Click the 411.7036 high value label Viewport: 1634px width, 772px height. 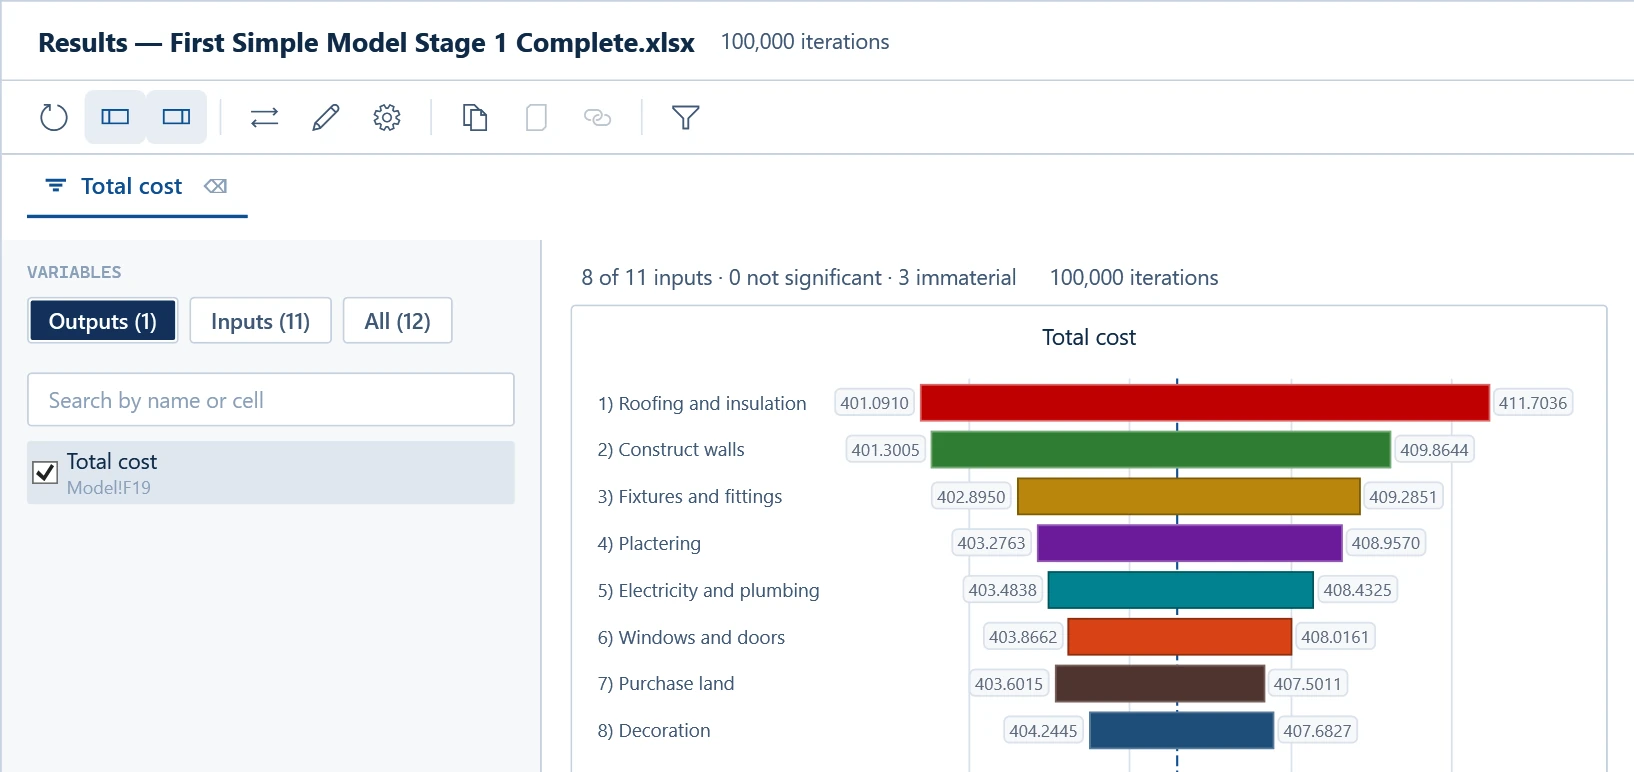coord(1533,403)
